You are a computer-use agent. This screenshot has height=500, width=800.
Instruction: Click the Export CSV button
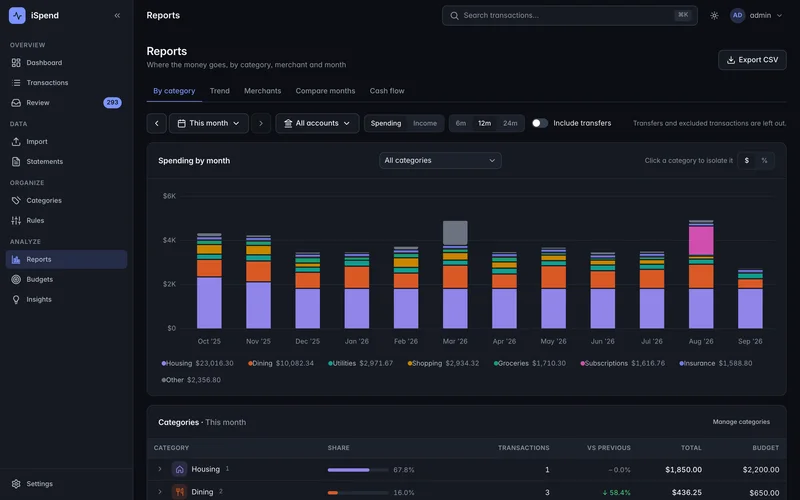tap(752, 60)
